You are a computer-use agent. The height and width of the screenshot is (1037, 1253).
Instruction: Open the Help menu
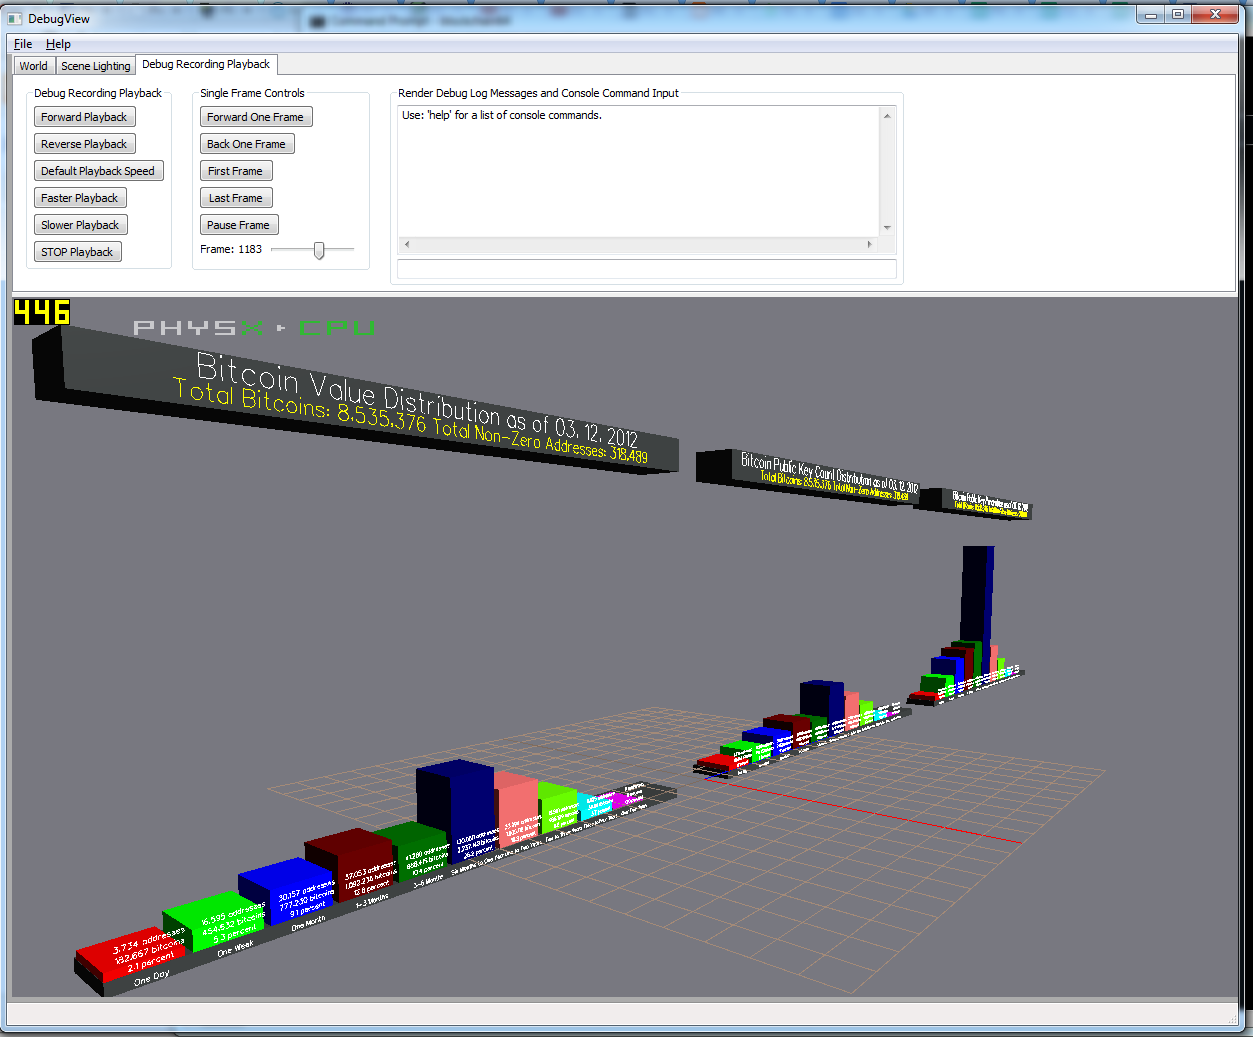(x=58, y=44)
